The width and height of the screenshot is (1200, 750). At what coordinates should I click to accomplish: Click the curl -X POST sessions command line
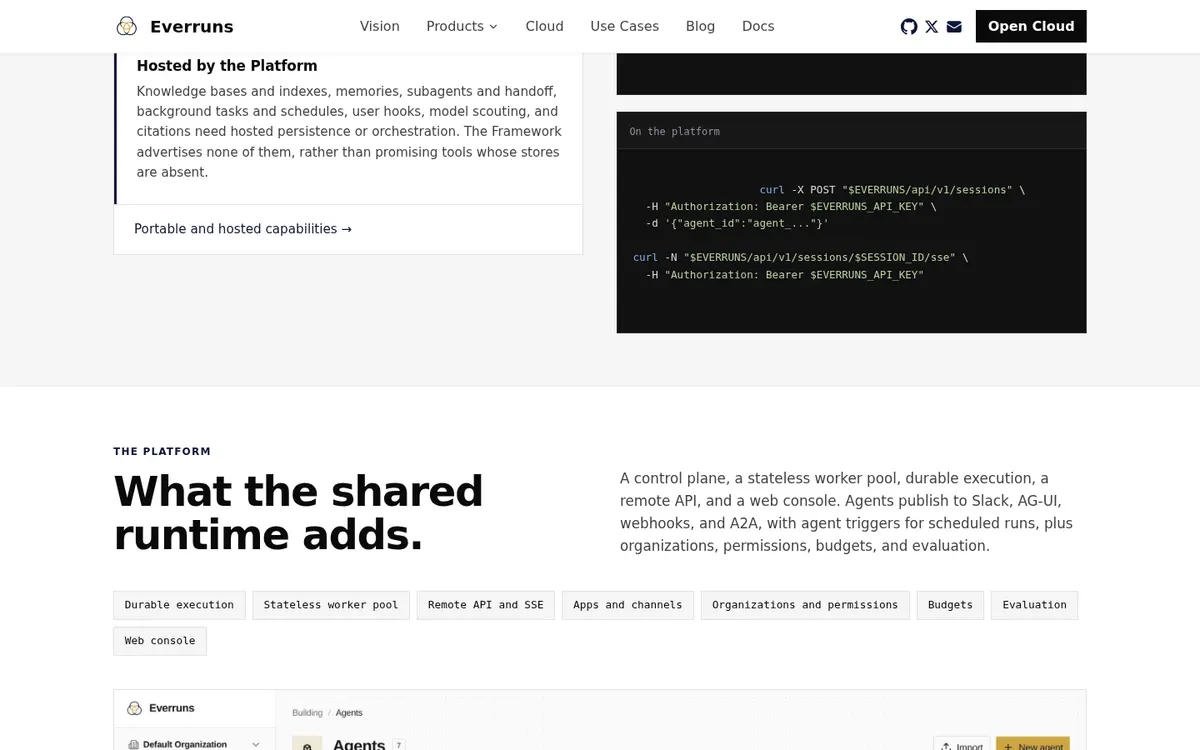pos(892,190)
